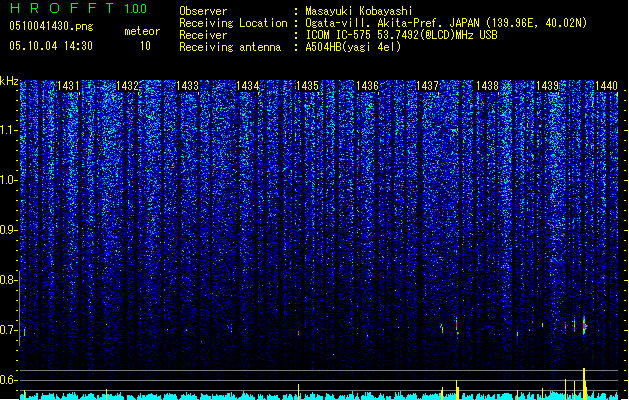
Task: Click the HROFFT 1.0.0 title text
Action: [79, 8]
